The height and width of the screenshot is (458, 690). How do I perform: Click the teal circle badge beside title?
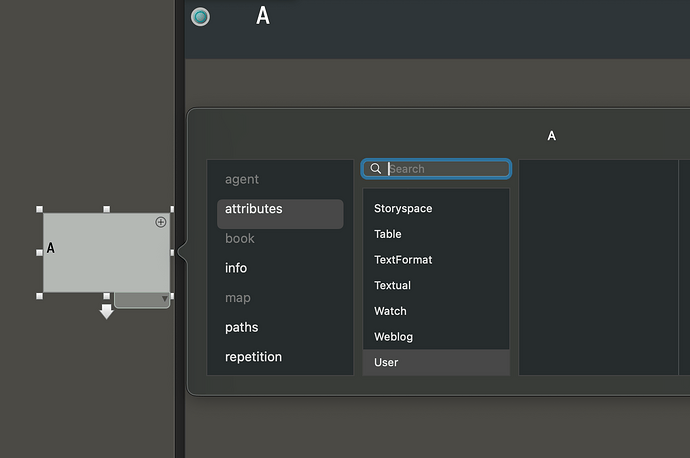pos(201,16)
